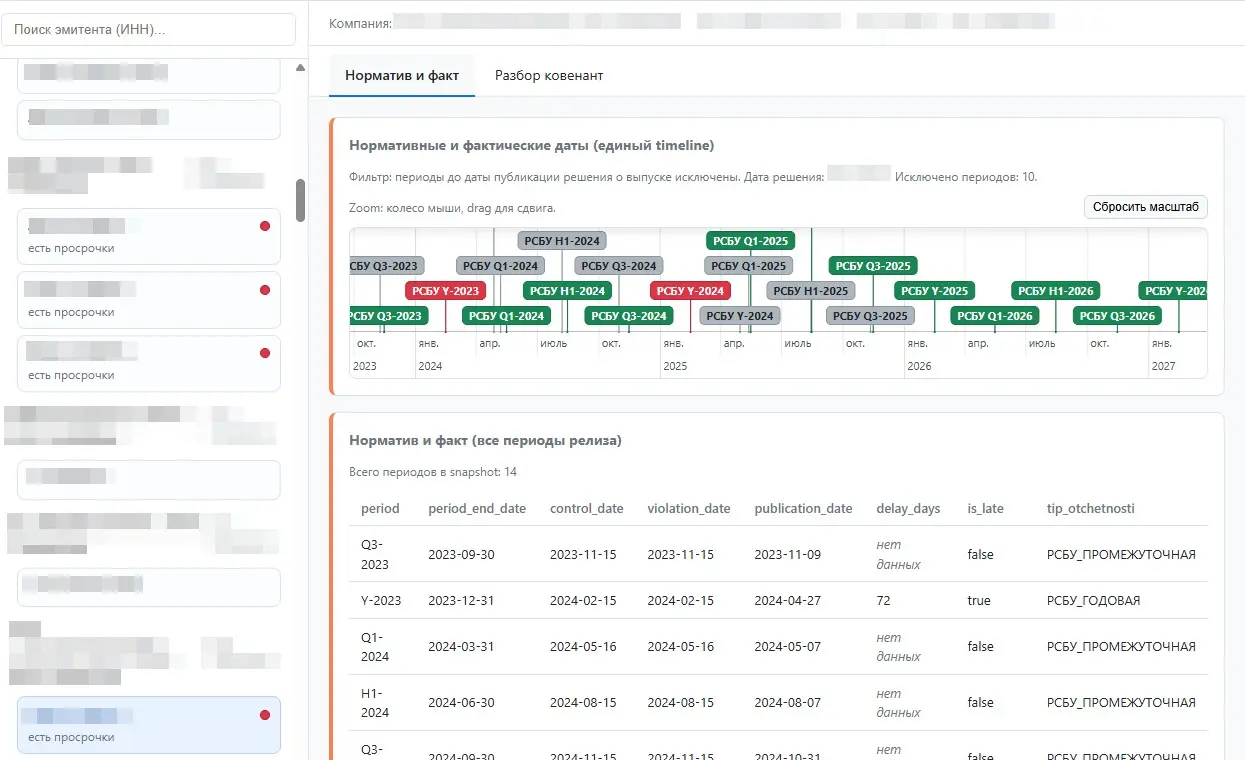Image resolution: width=1245 pixels, height=760 pixels.
Task: Click the publication_date column header
Action: click(804, 509)
